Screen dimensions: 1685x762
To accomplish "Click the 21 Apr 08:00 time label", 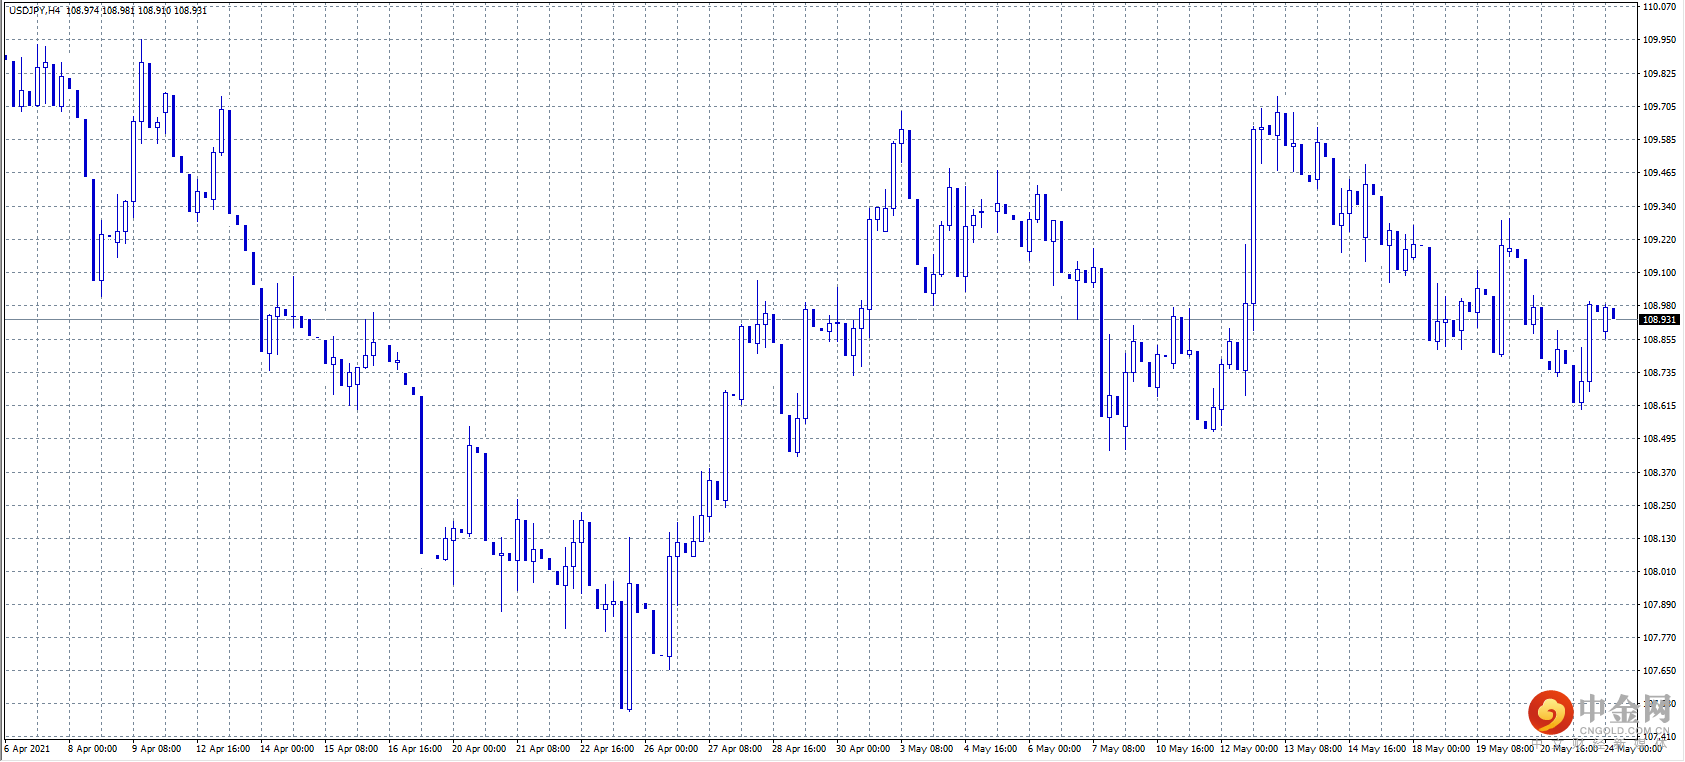I will (x=543, y=749).
